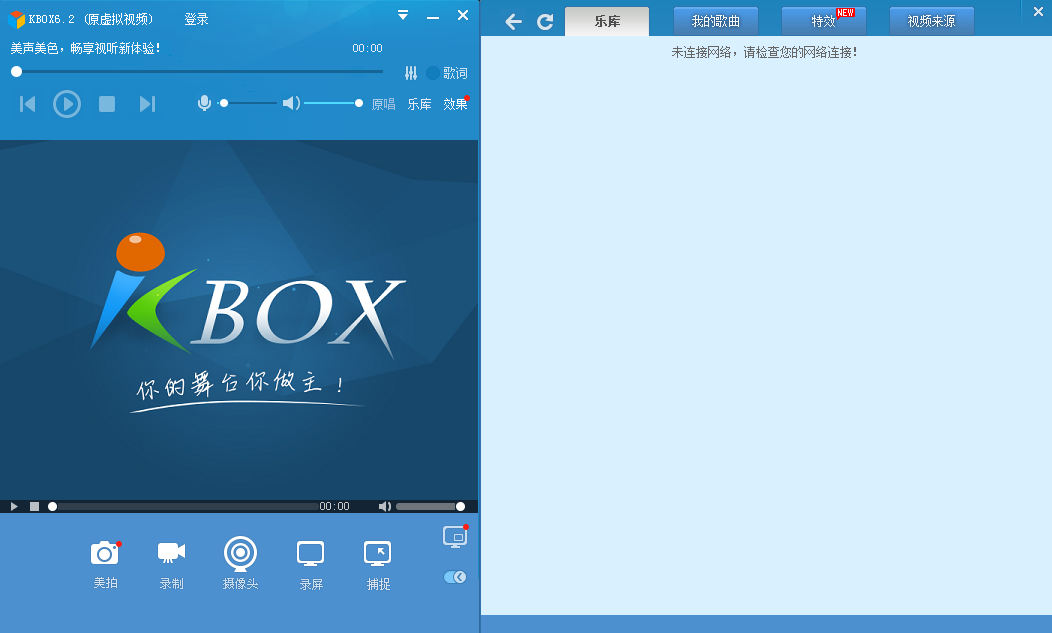
Task: Go back using the left arrow icon
Action: tap(513, 22)
